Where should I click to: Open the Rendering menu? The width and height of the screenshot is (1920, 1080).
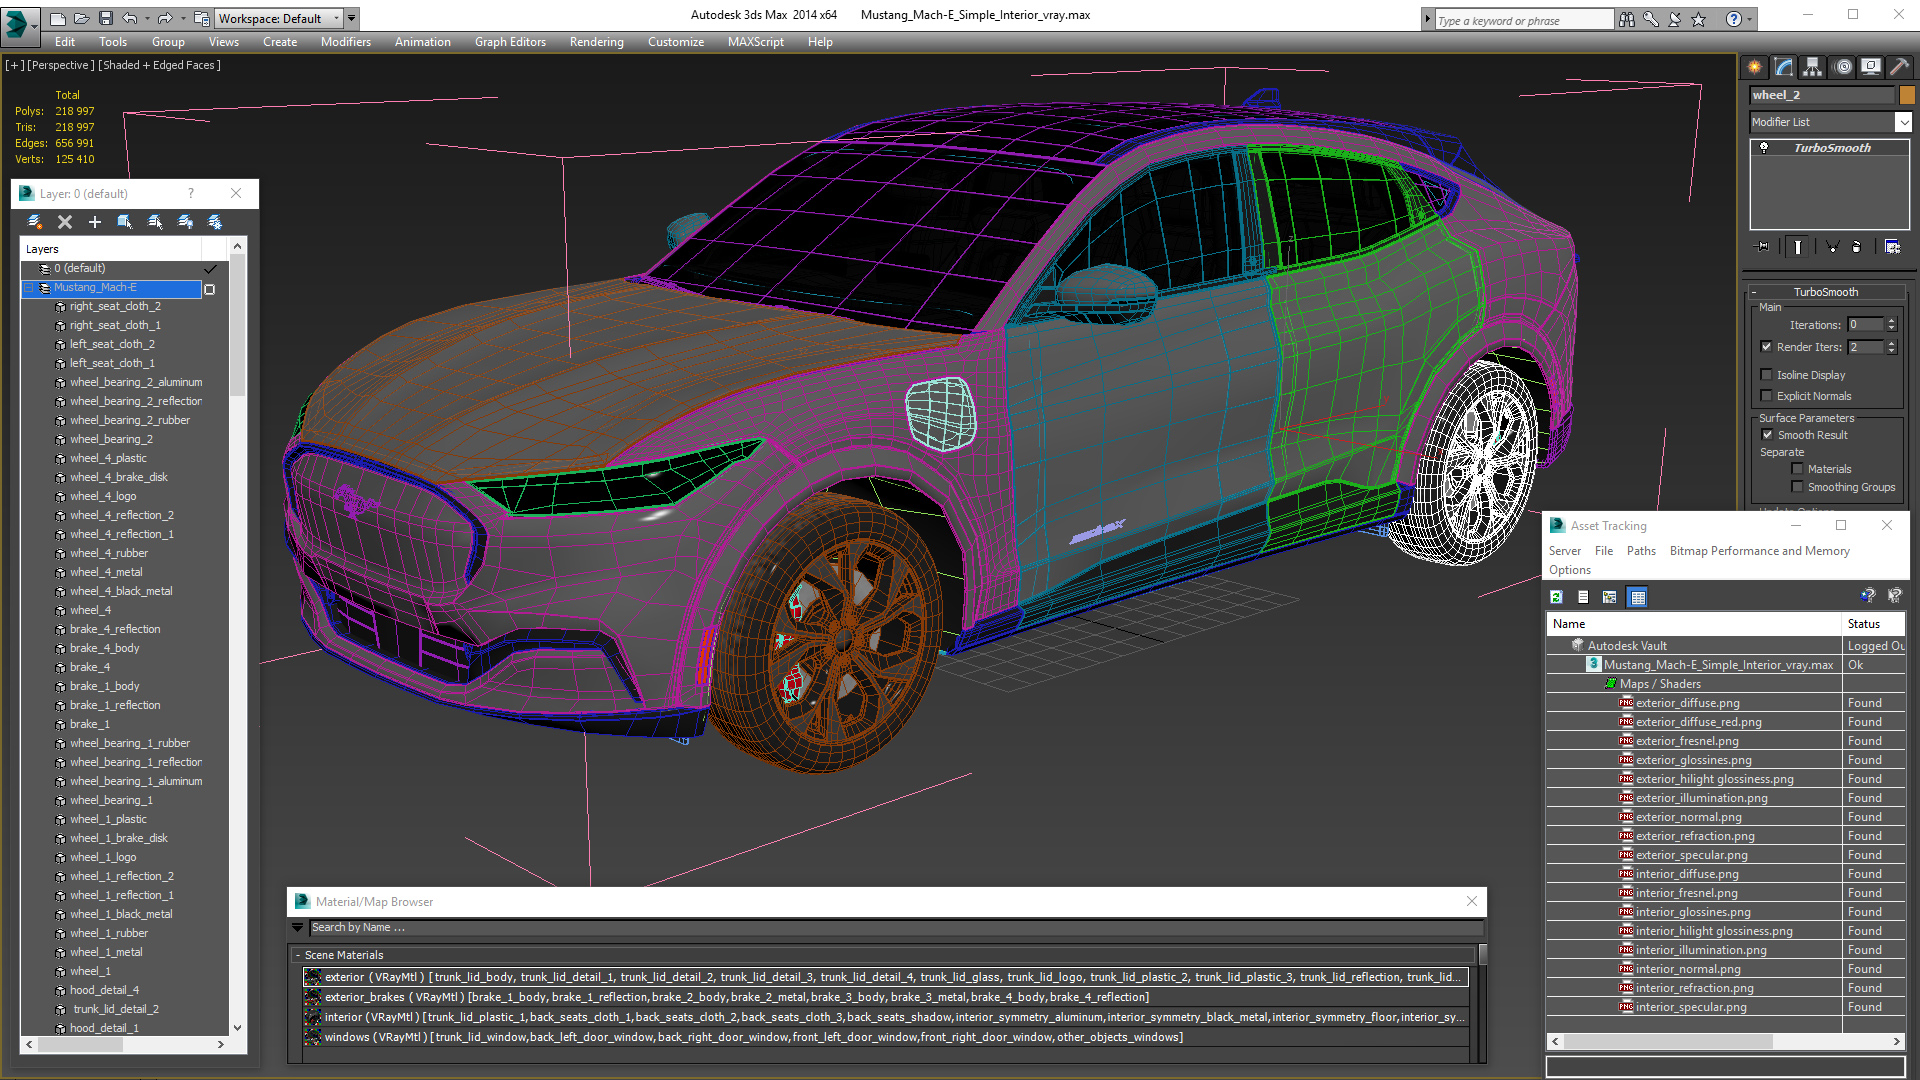[x=597, y=42]
